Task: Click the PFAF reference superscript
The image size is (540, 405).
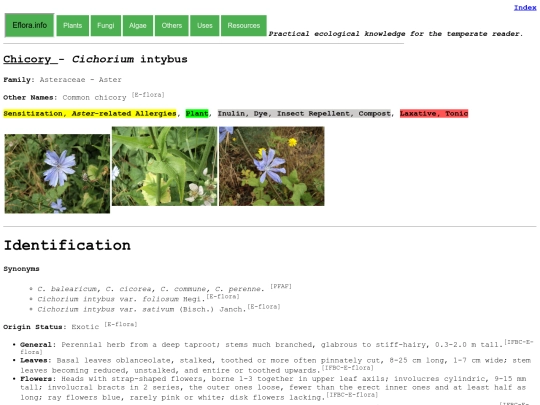Action: (281, 286)
